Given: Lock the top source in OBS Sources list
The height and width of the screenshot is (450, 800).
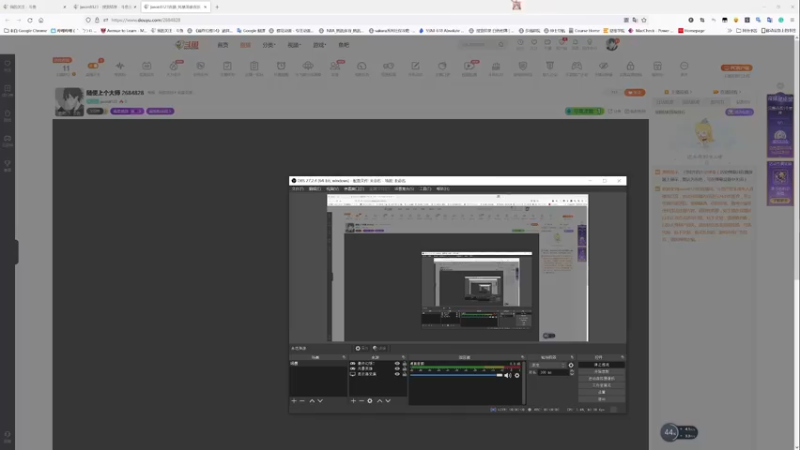Looking at the screenshot, I should coord(405,363).
